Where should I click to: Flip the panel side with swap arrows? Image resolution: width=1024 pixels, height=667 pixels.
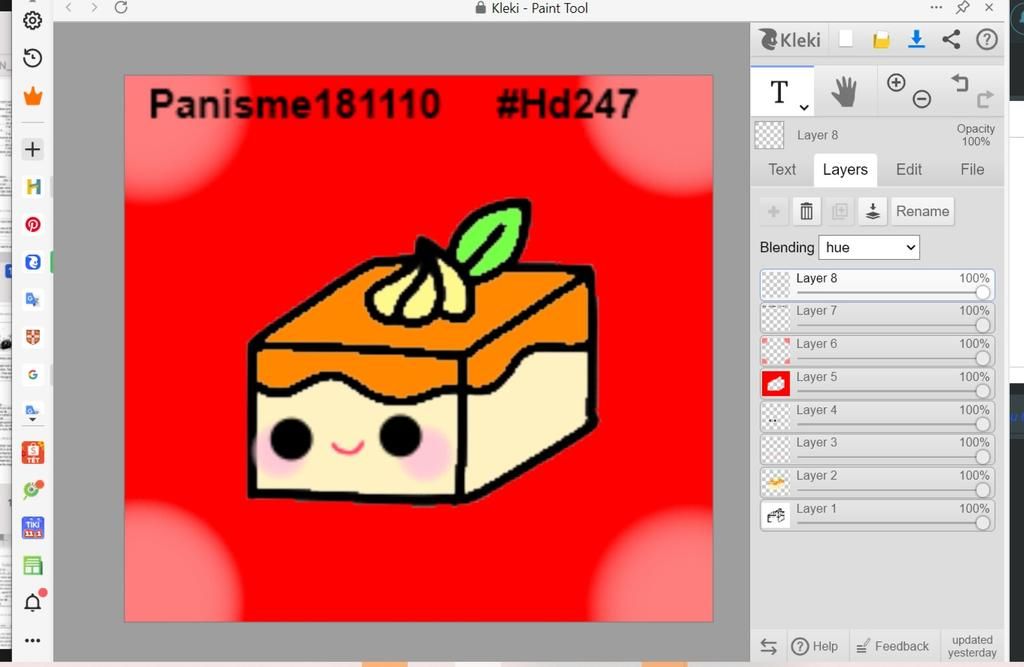click(x=769, y=647)
